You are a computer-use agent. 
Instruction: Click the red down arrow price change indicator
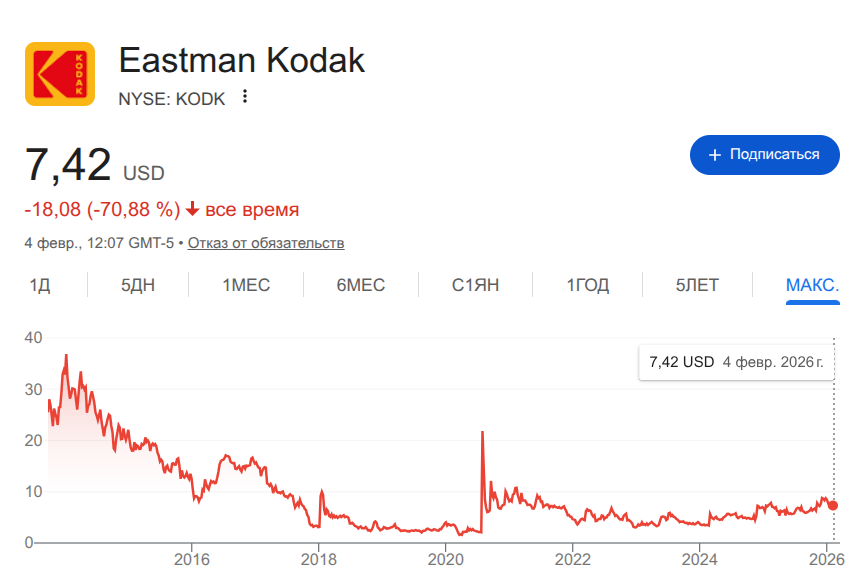(193, 210)
